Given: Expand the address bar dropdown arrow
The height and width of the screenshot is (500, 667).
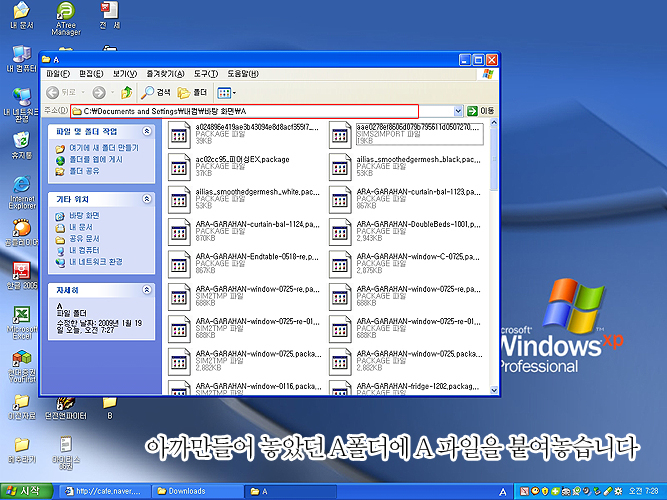Looking at the screenshot, I should coord(458,110).
